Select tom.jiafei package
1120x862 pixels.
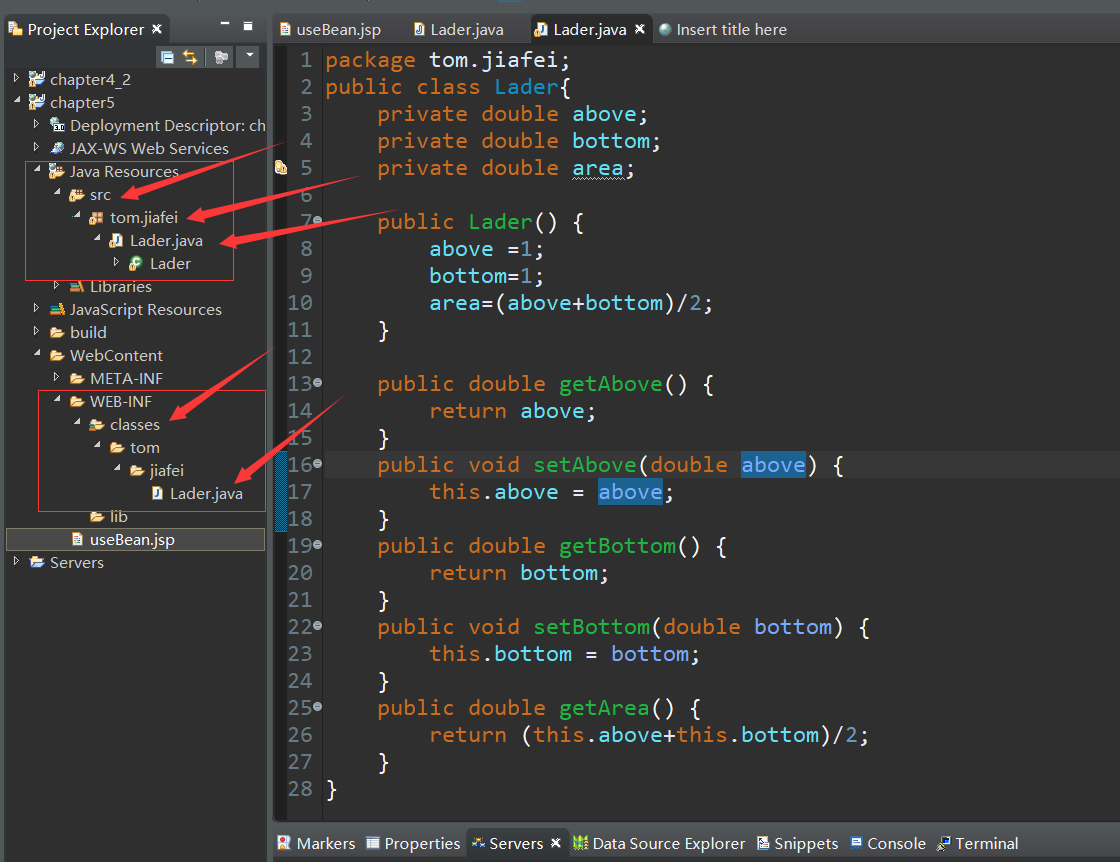click(x=144, y=218)
